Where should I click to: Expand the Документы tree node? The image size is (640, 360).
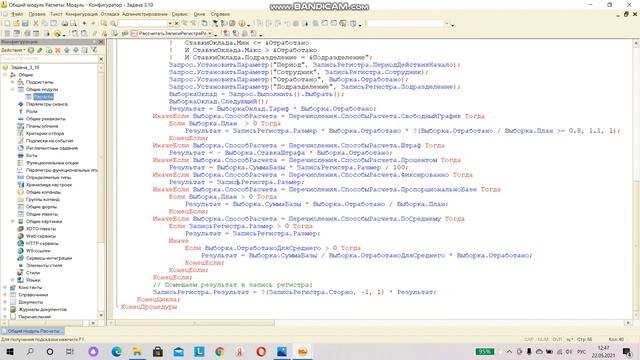coord(5,302)
